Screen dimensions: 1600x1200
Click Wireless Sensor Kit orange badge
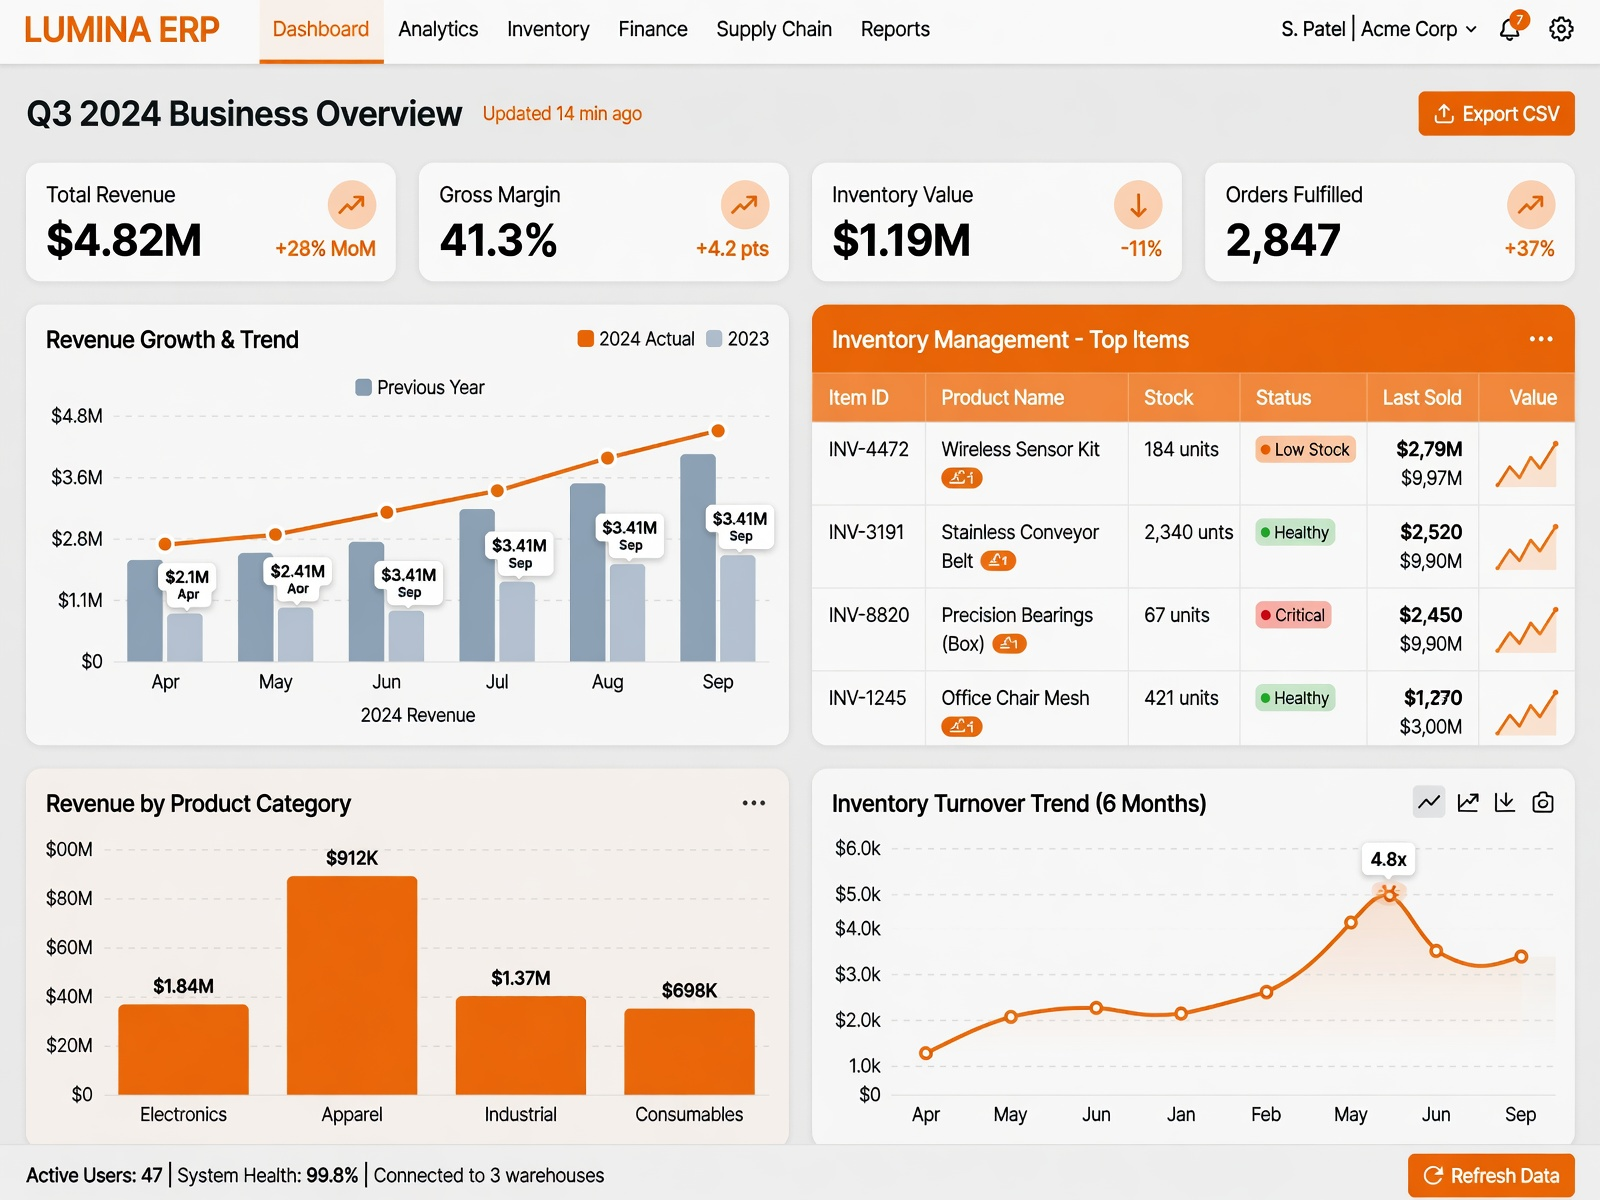962,478
